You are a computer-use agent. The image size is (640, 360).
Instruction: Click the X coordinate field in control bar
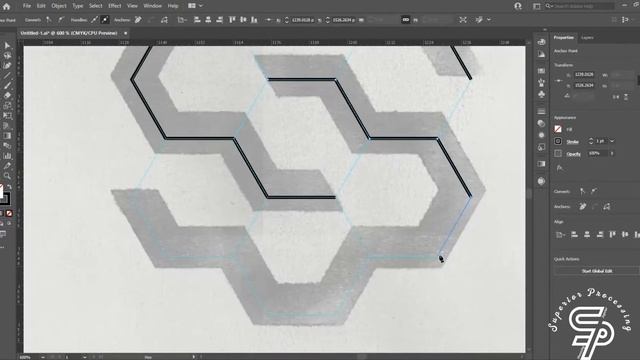click(x=302, y=20)
